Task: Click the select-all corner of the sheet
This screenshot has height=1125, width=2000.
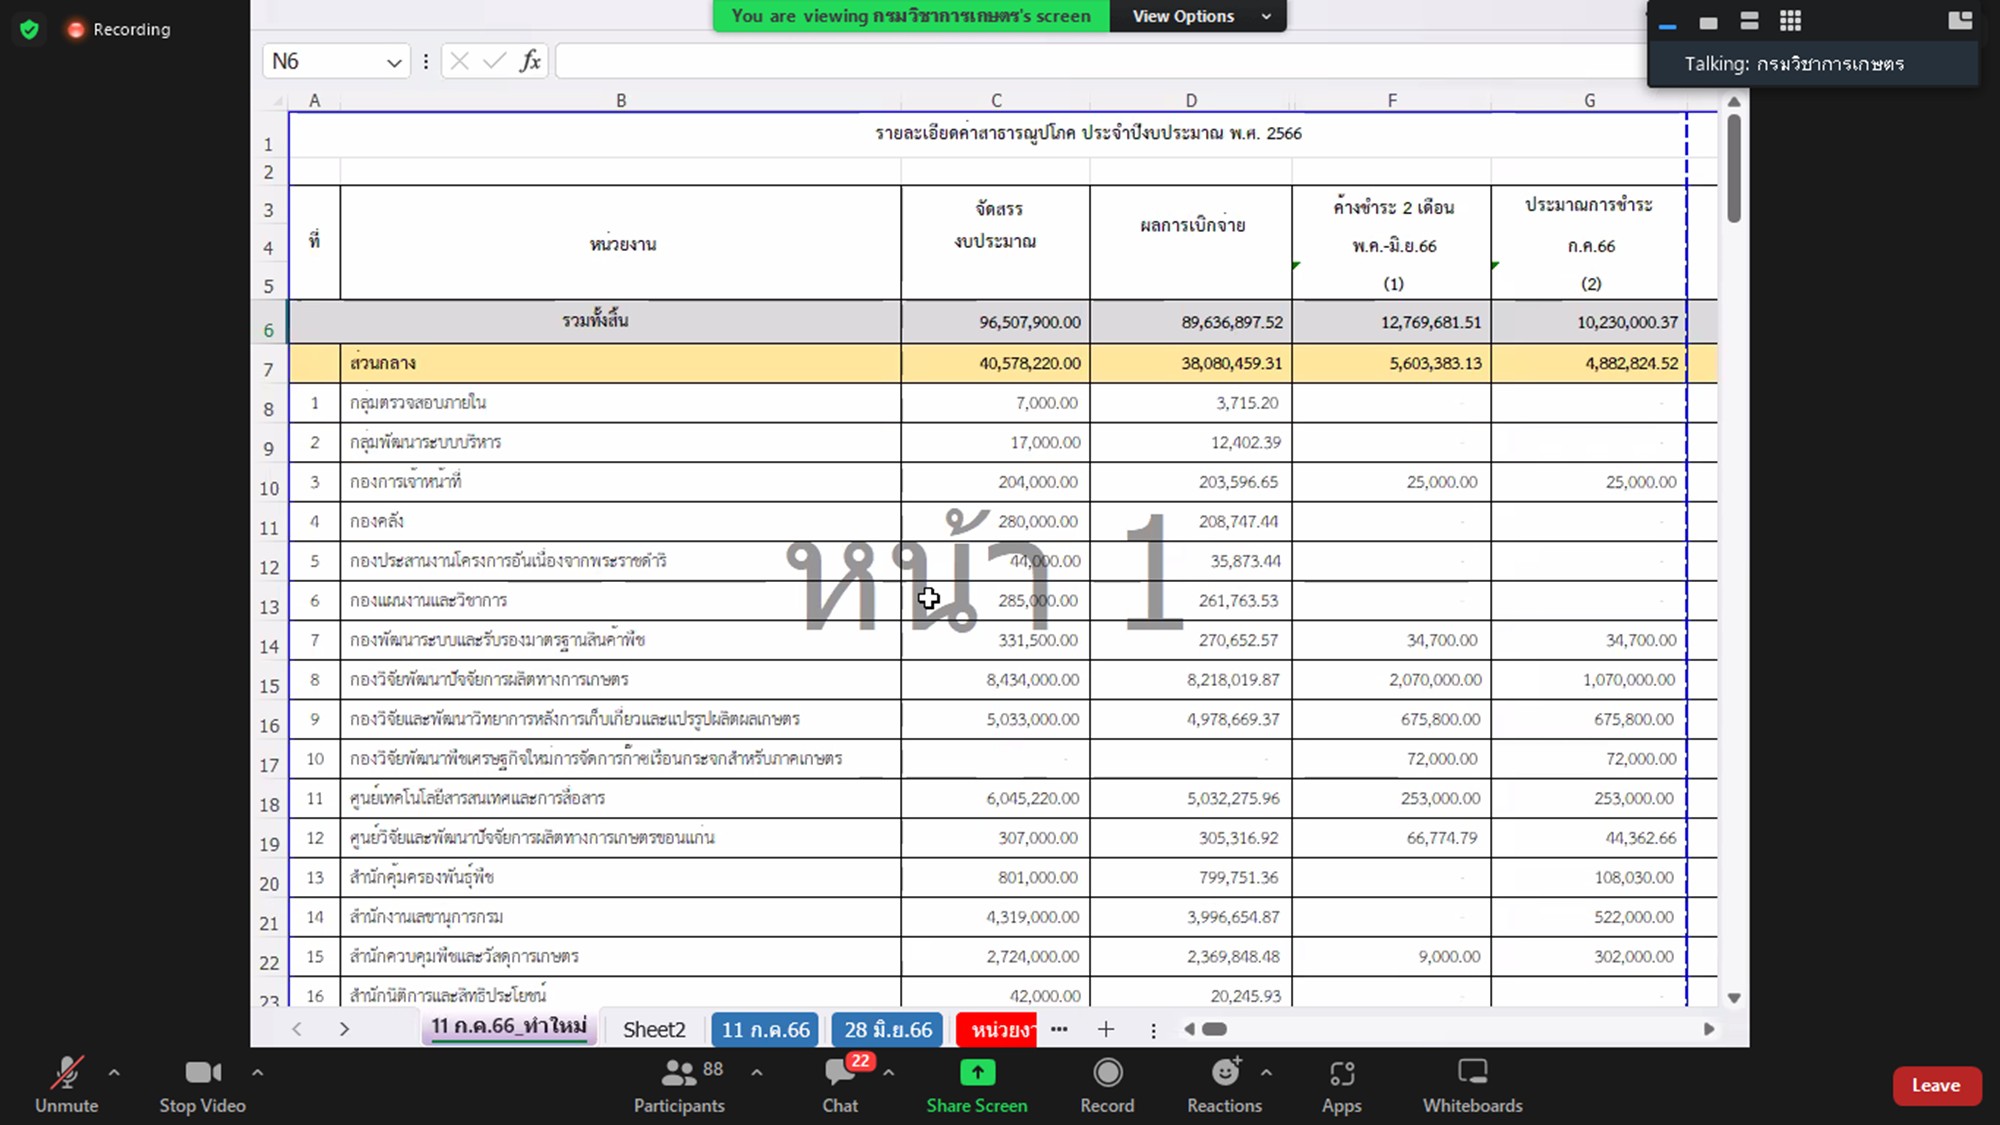Action: 270,100
